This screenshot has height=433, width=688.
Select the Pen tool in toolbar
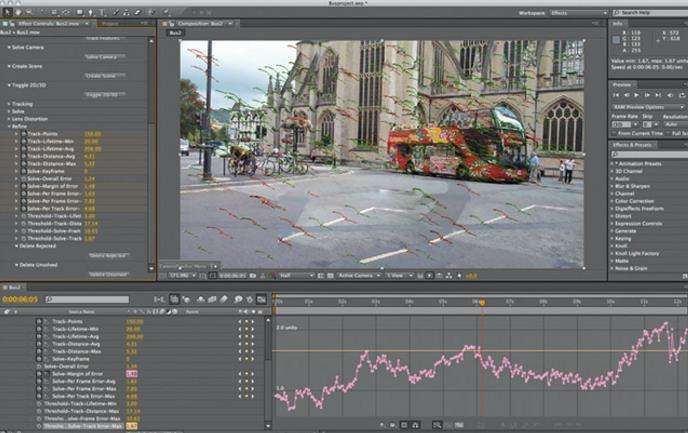click(90, 13)
